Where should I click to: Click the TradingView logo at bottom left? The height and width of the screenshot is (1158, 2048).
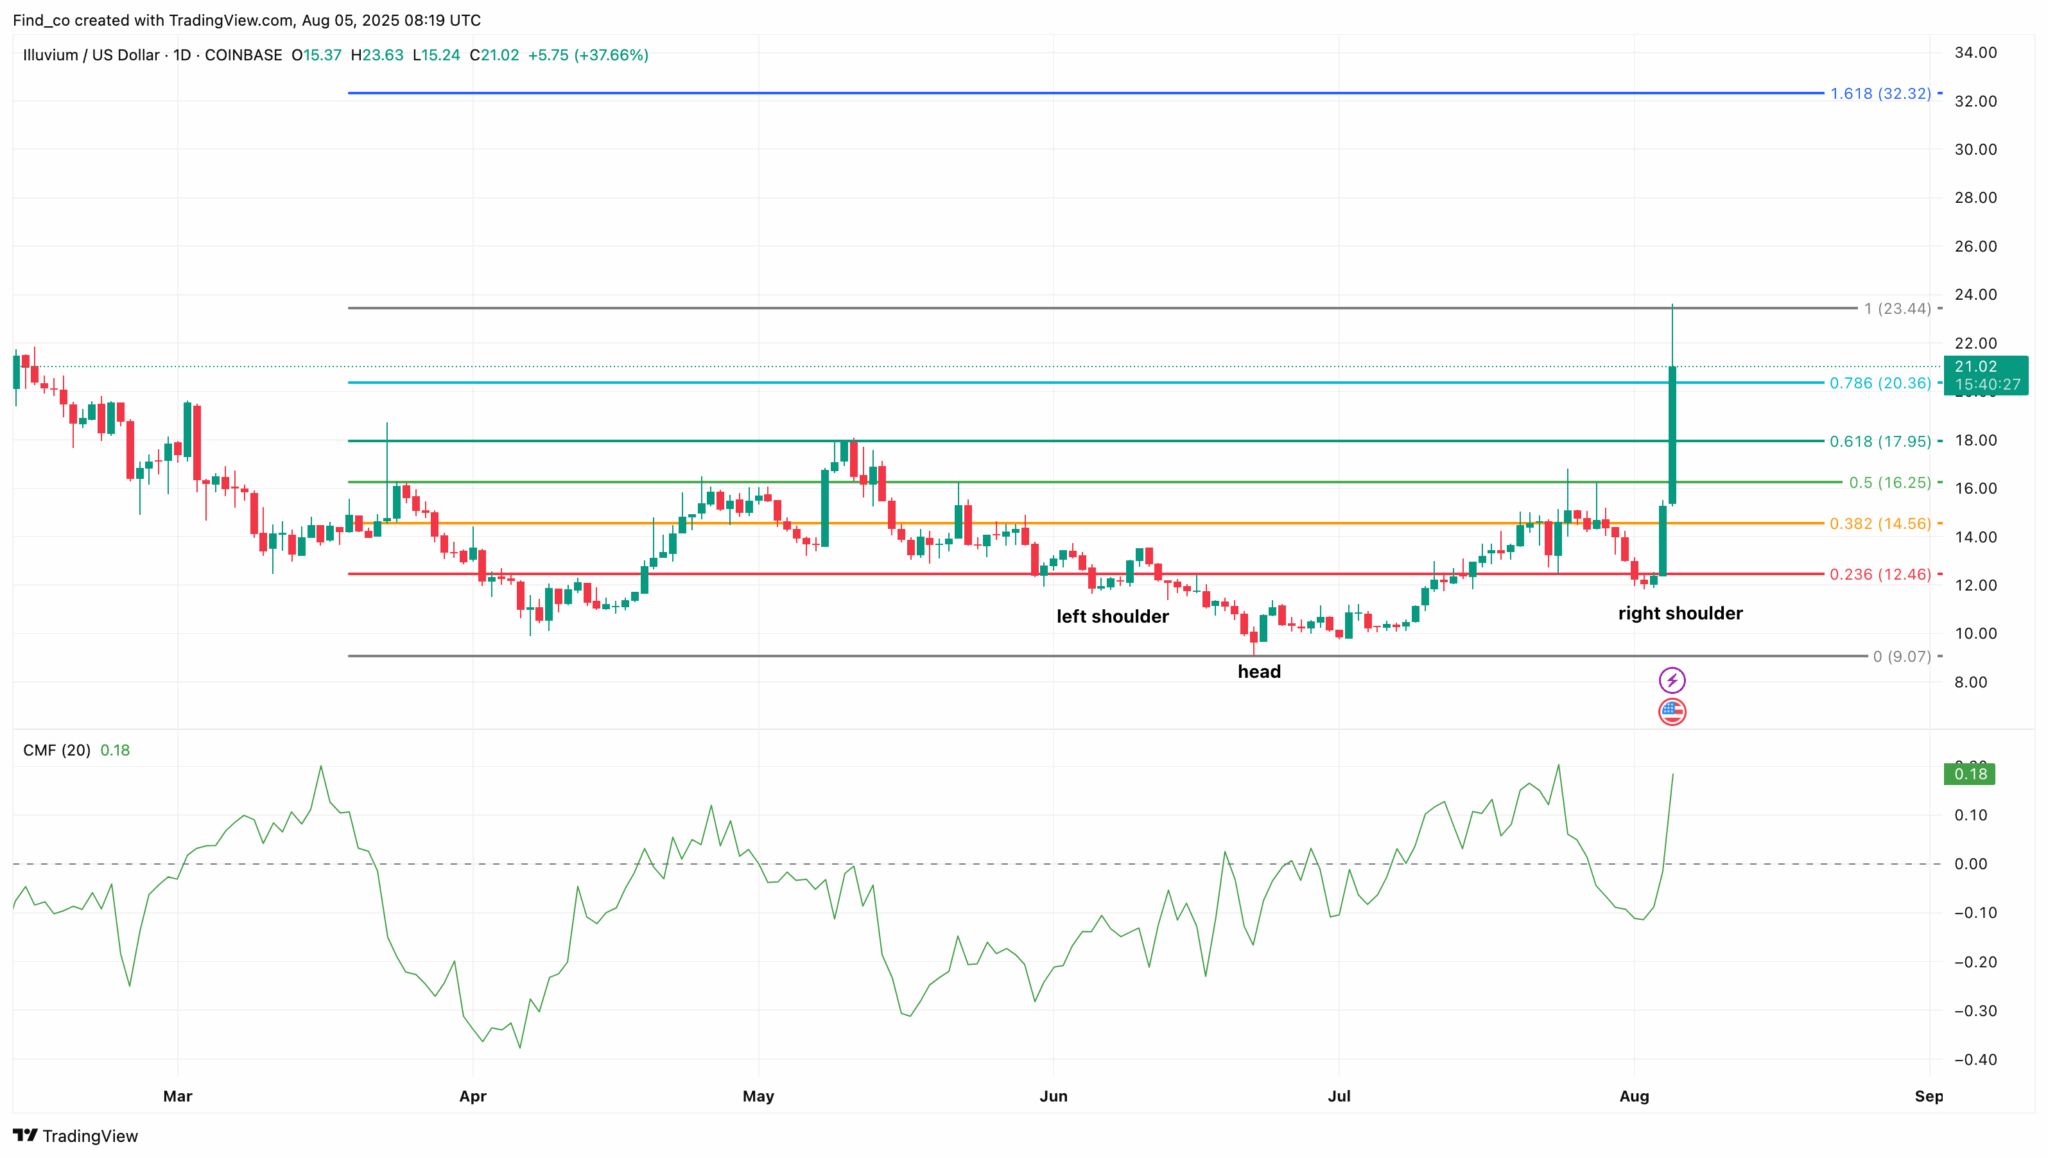coord(75,1136)
